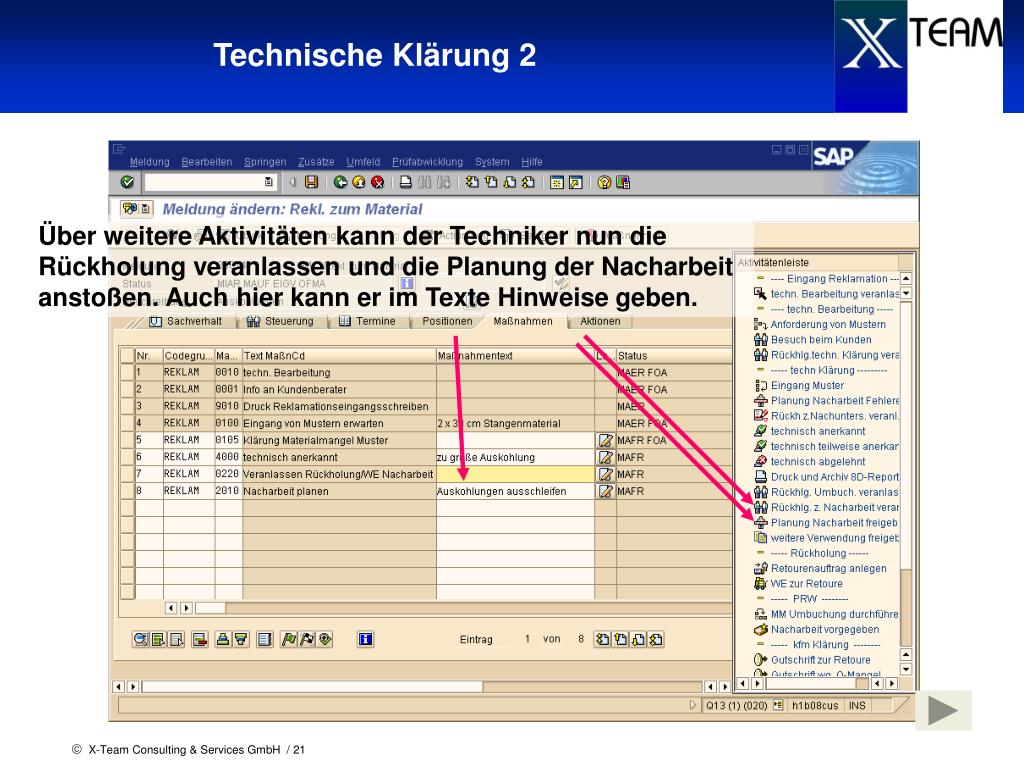Click first entry page icon next to Eintrag
Image resolution: width=1024 pixels, height=768 pixels.
pos(602,639)
